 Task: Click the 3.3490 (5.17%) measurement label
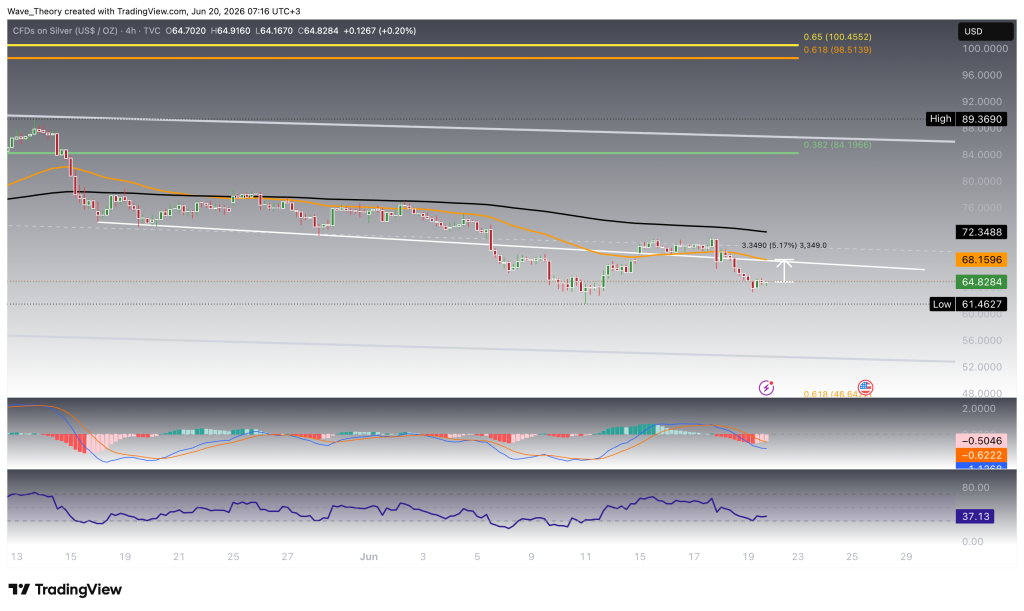pos(784,245)
